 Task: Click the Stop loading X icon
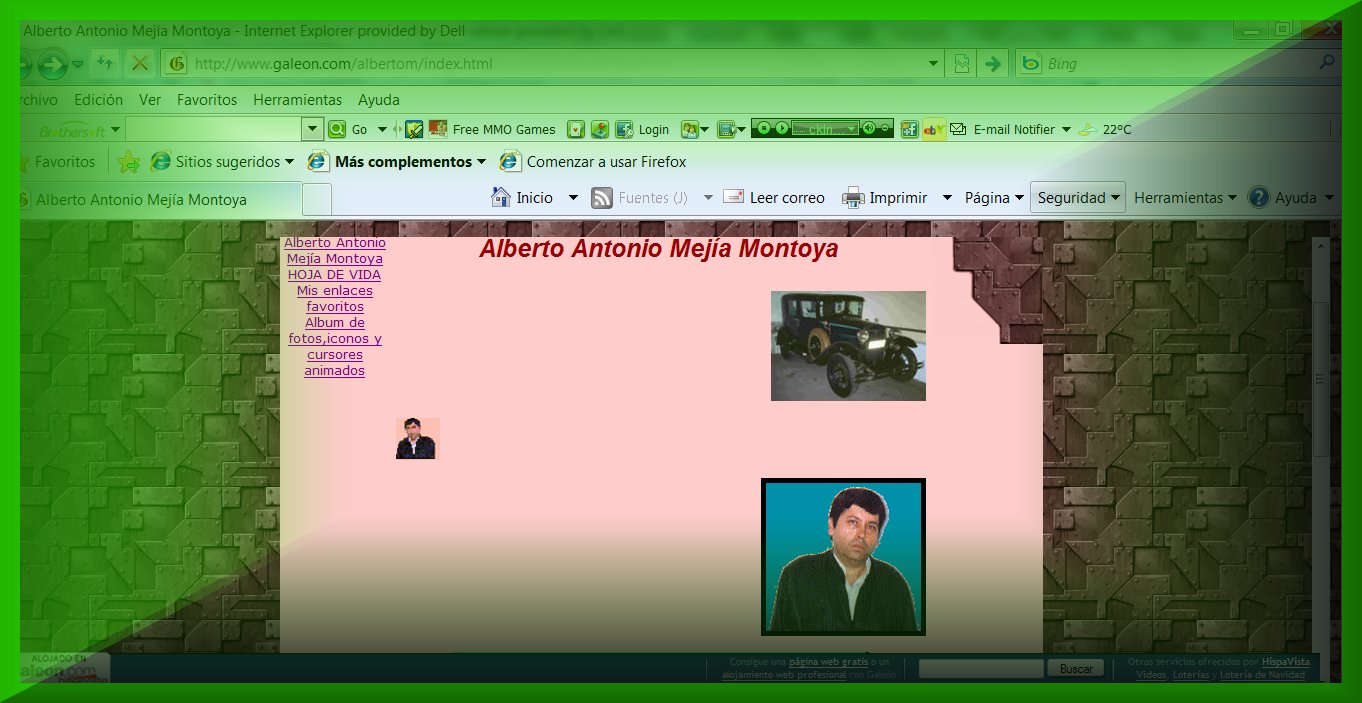pyautogui.click(x=139, y=63)
